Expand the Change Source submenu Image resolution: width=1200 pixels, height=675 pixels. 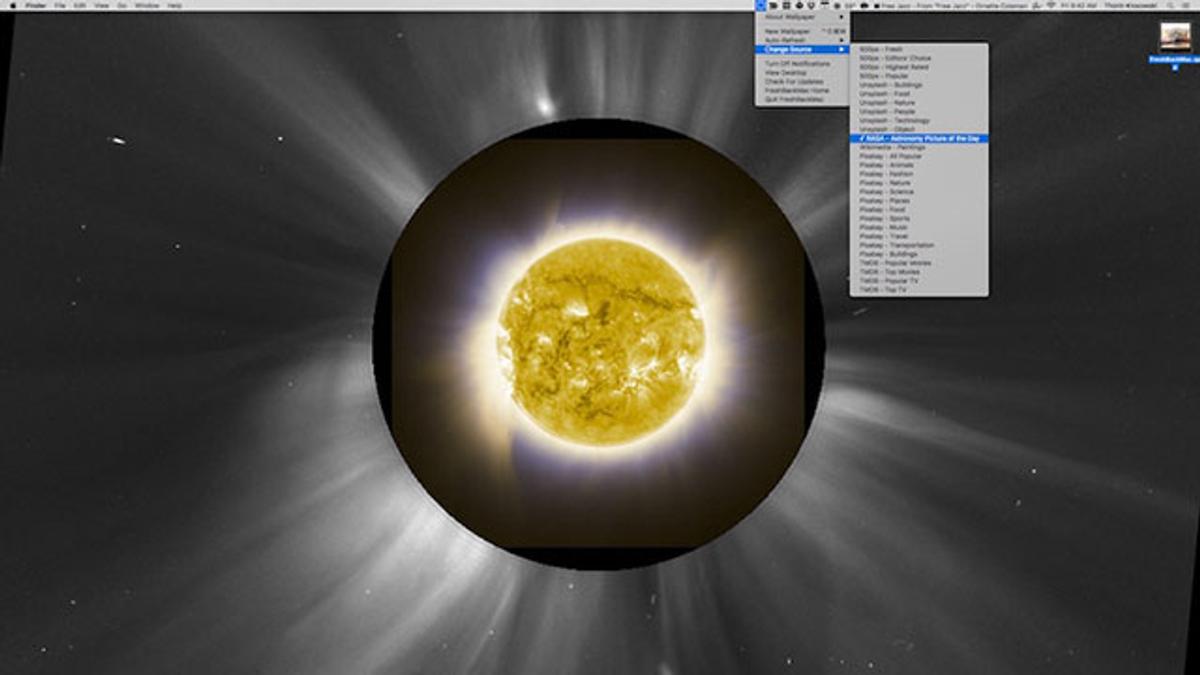800,49
